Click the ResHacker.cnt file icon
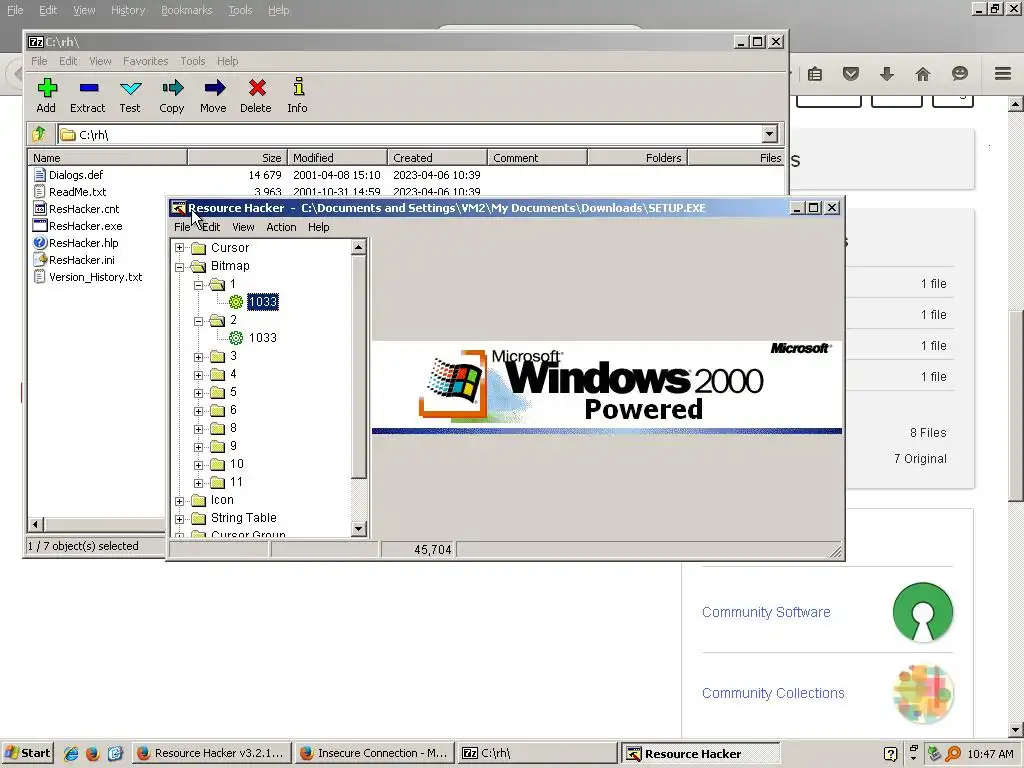 click(x=39, y=209)
